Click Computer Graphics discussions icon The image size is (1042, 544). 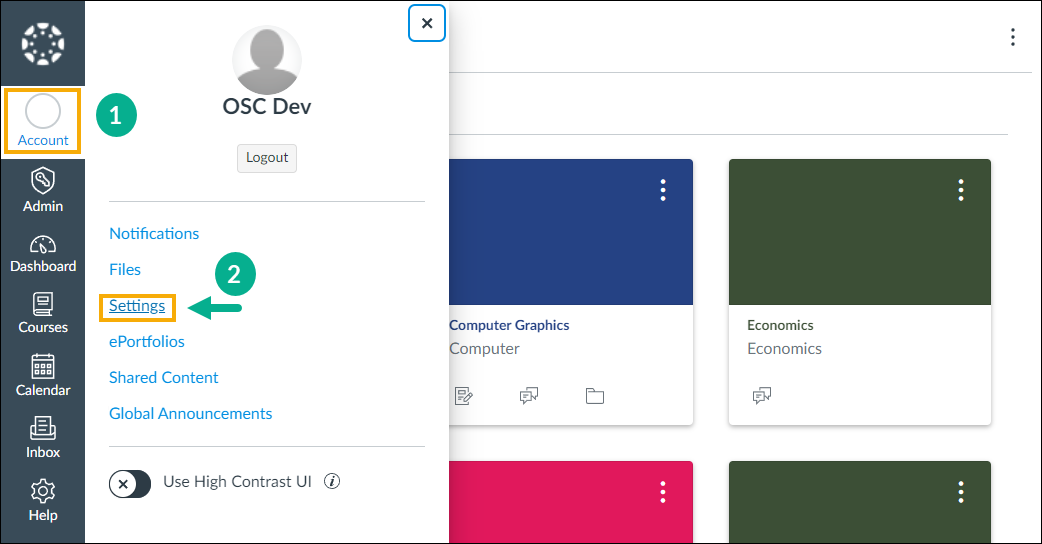(x=529, y=396)
